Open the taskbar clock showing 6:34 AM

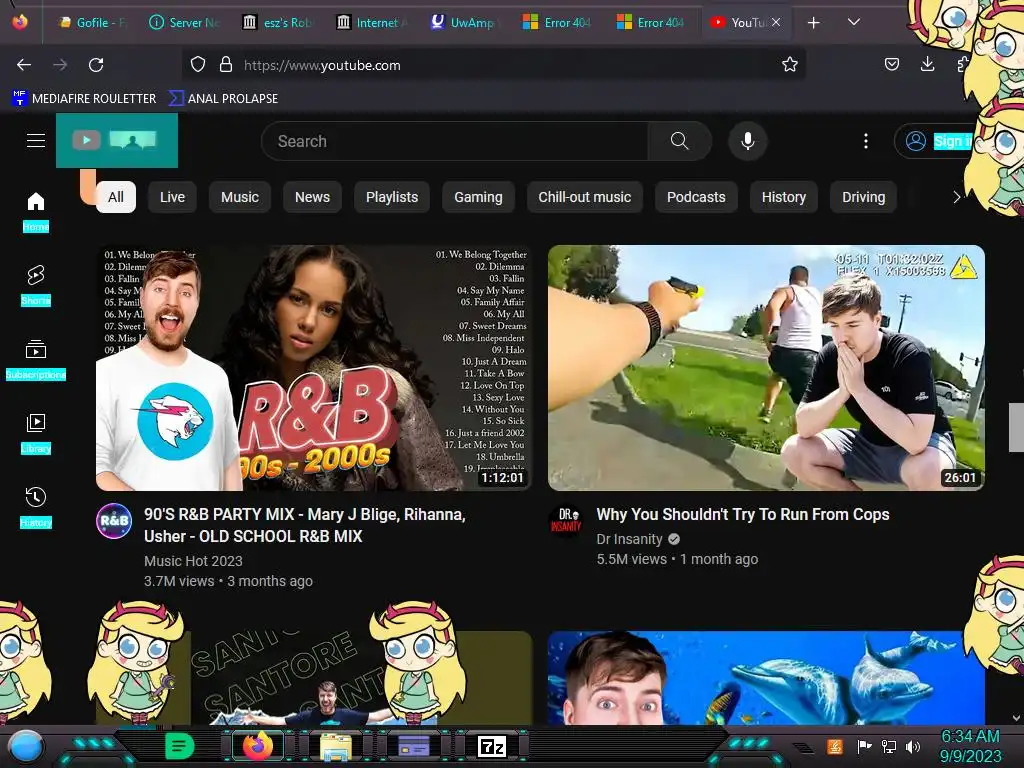[x=970, y=746]
